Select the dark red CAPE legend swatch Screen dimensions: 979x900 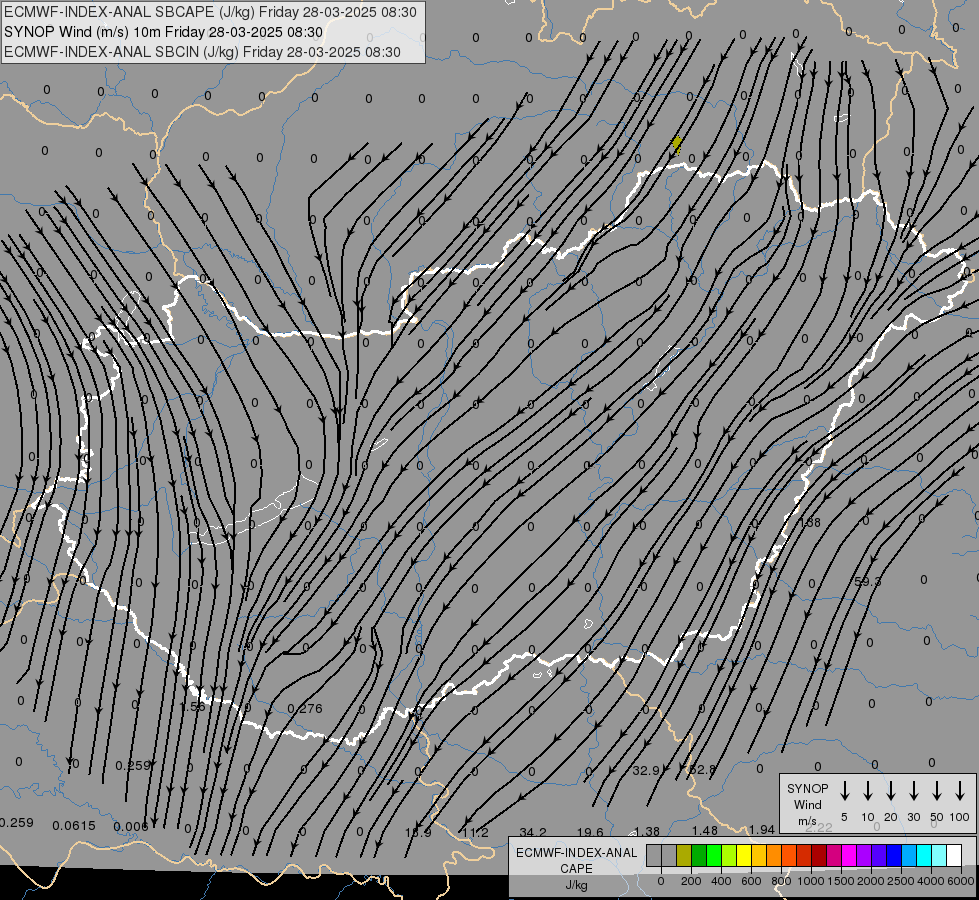[x=819, y=855]
